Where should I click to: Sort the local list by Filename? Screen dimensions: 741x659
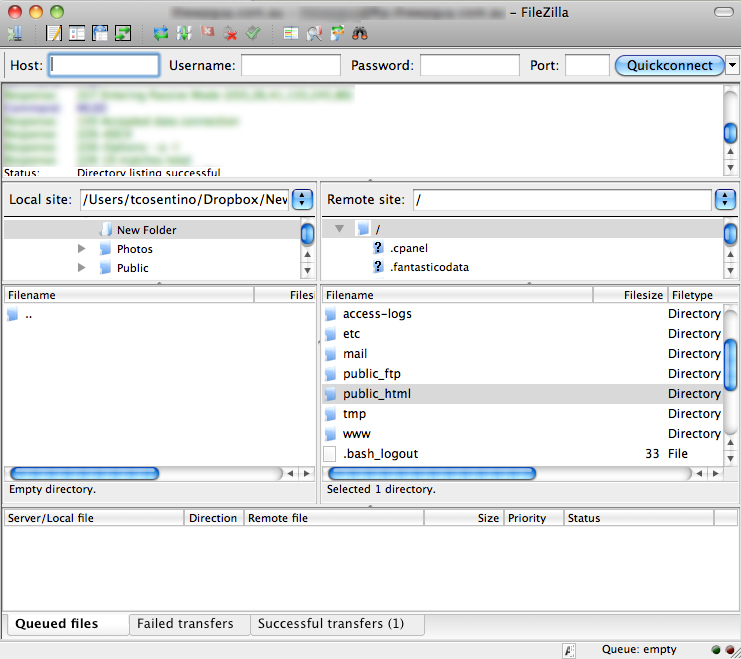click(129, 295)
